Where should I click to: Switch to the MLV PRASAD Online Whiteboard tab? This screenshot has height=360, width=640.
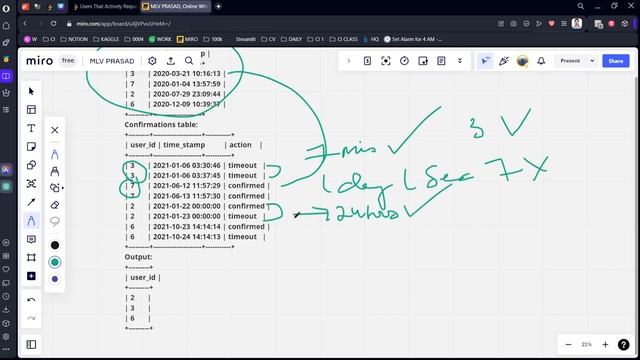point(176,6)
